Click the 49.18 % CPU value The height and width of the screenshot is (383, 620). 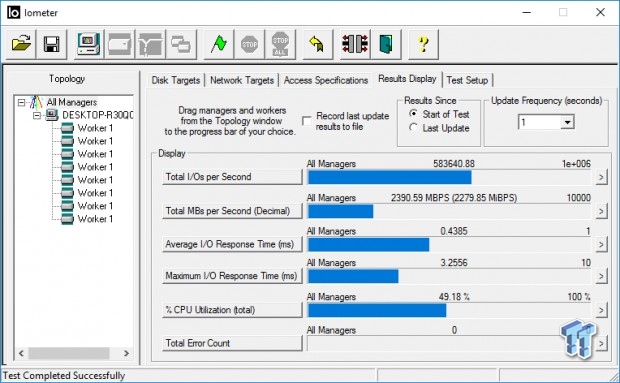(x=454, y=297)
